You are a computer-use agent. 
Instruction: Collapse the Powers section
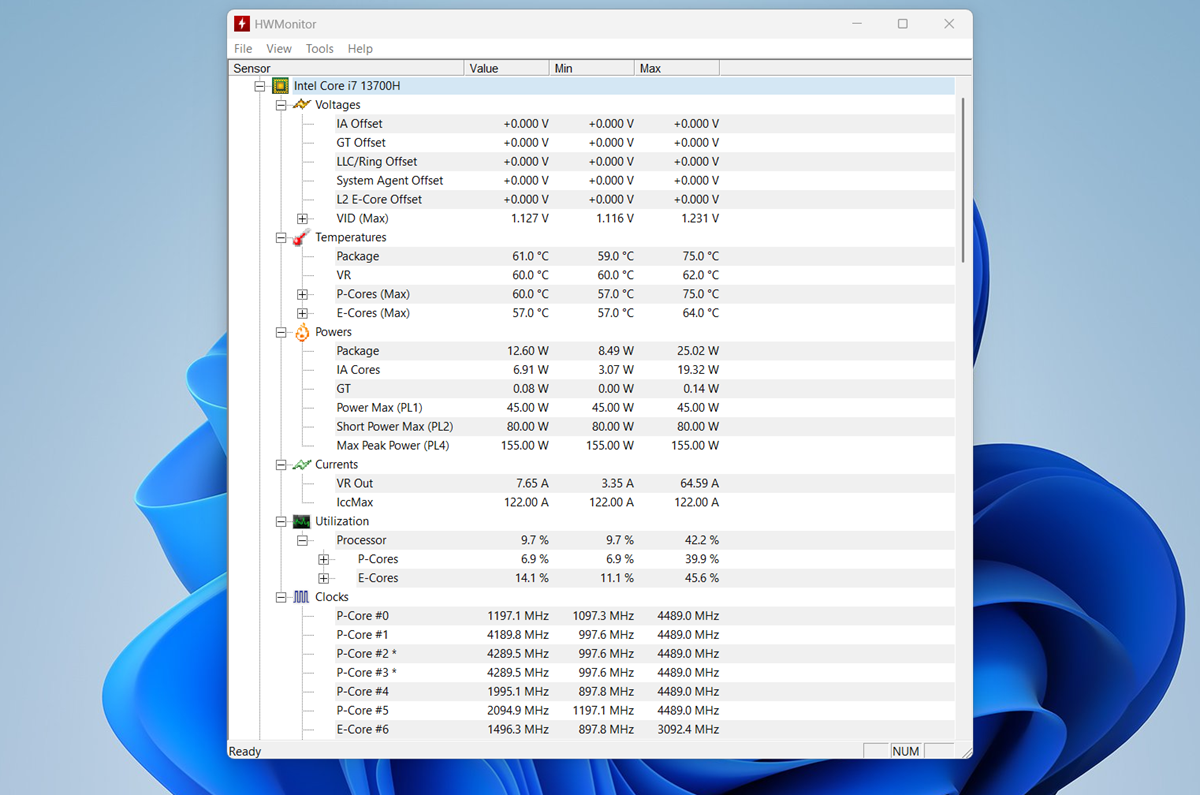281,333
